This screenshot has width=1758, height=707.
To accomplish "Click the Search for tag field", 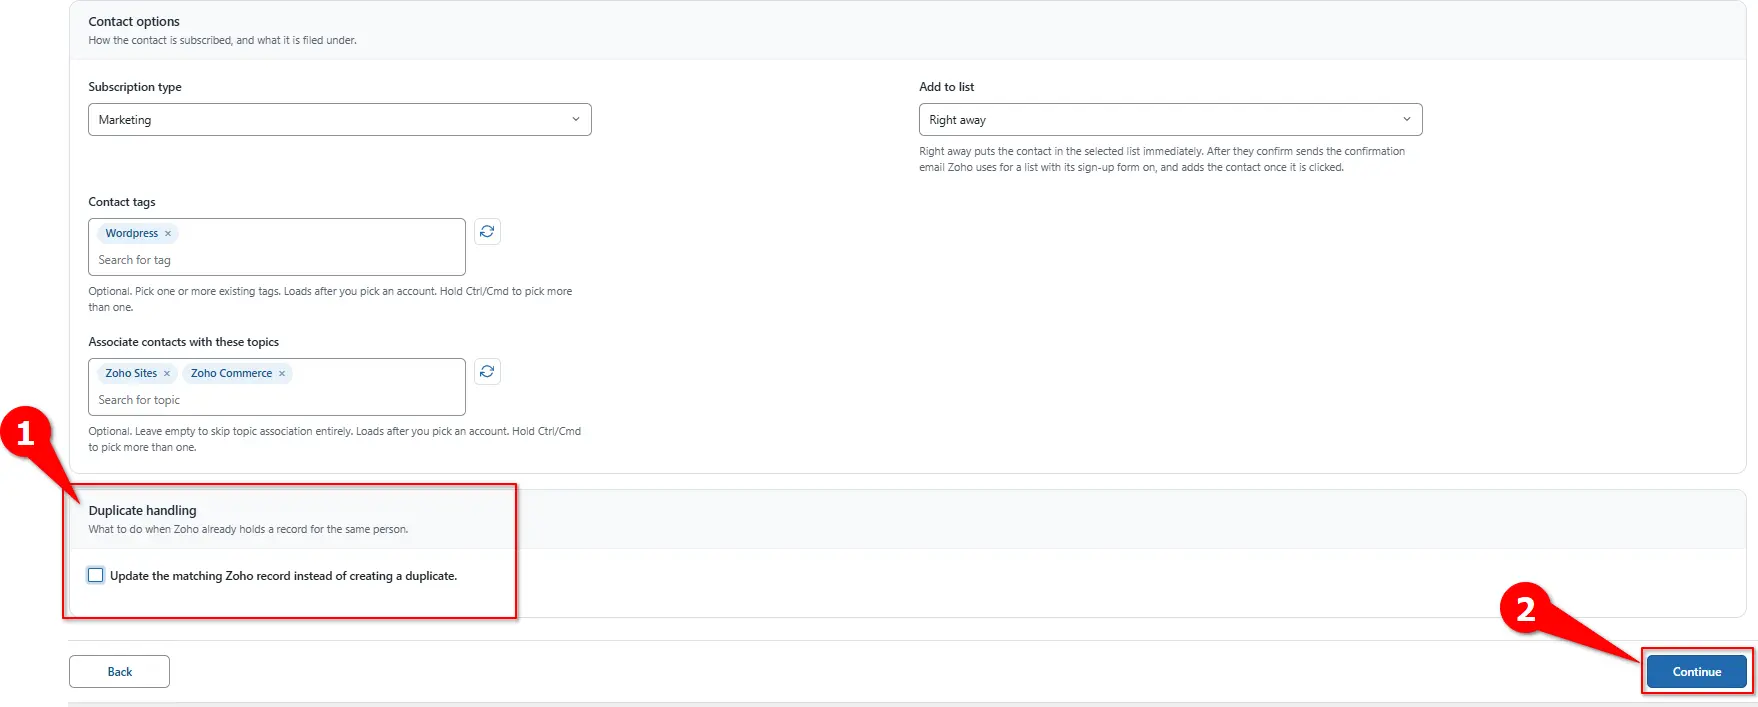I will tap(277, 260).
